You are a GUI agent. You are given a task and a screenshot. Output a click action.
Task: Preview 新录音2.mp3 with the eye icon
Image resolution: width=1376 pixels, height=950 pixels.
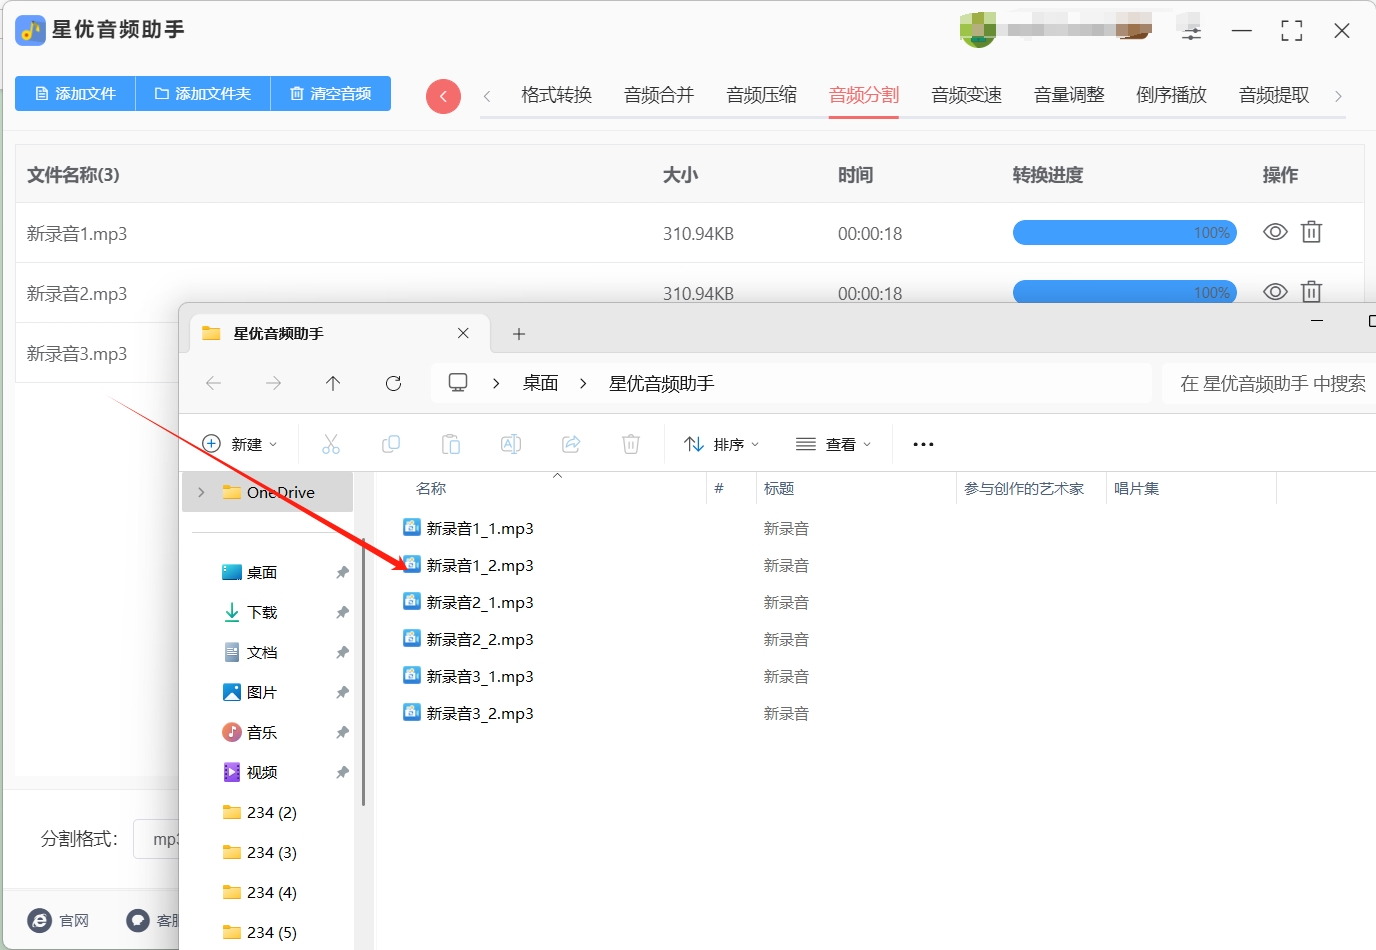pyautogui.click(x=1275, y=292)
